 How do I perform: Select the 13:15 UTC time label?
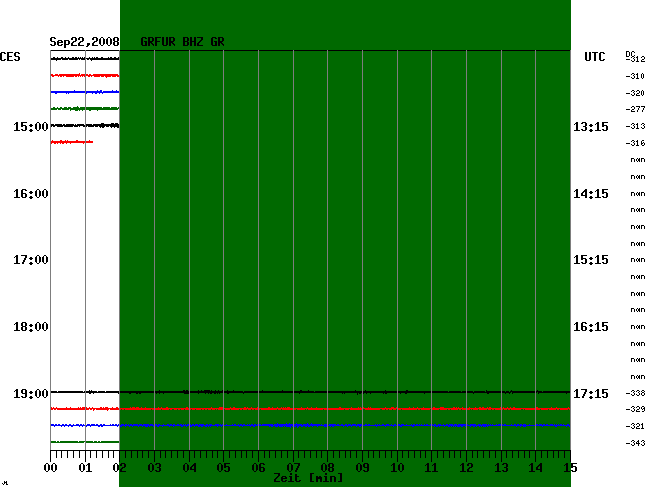point(591,126)
